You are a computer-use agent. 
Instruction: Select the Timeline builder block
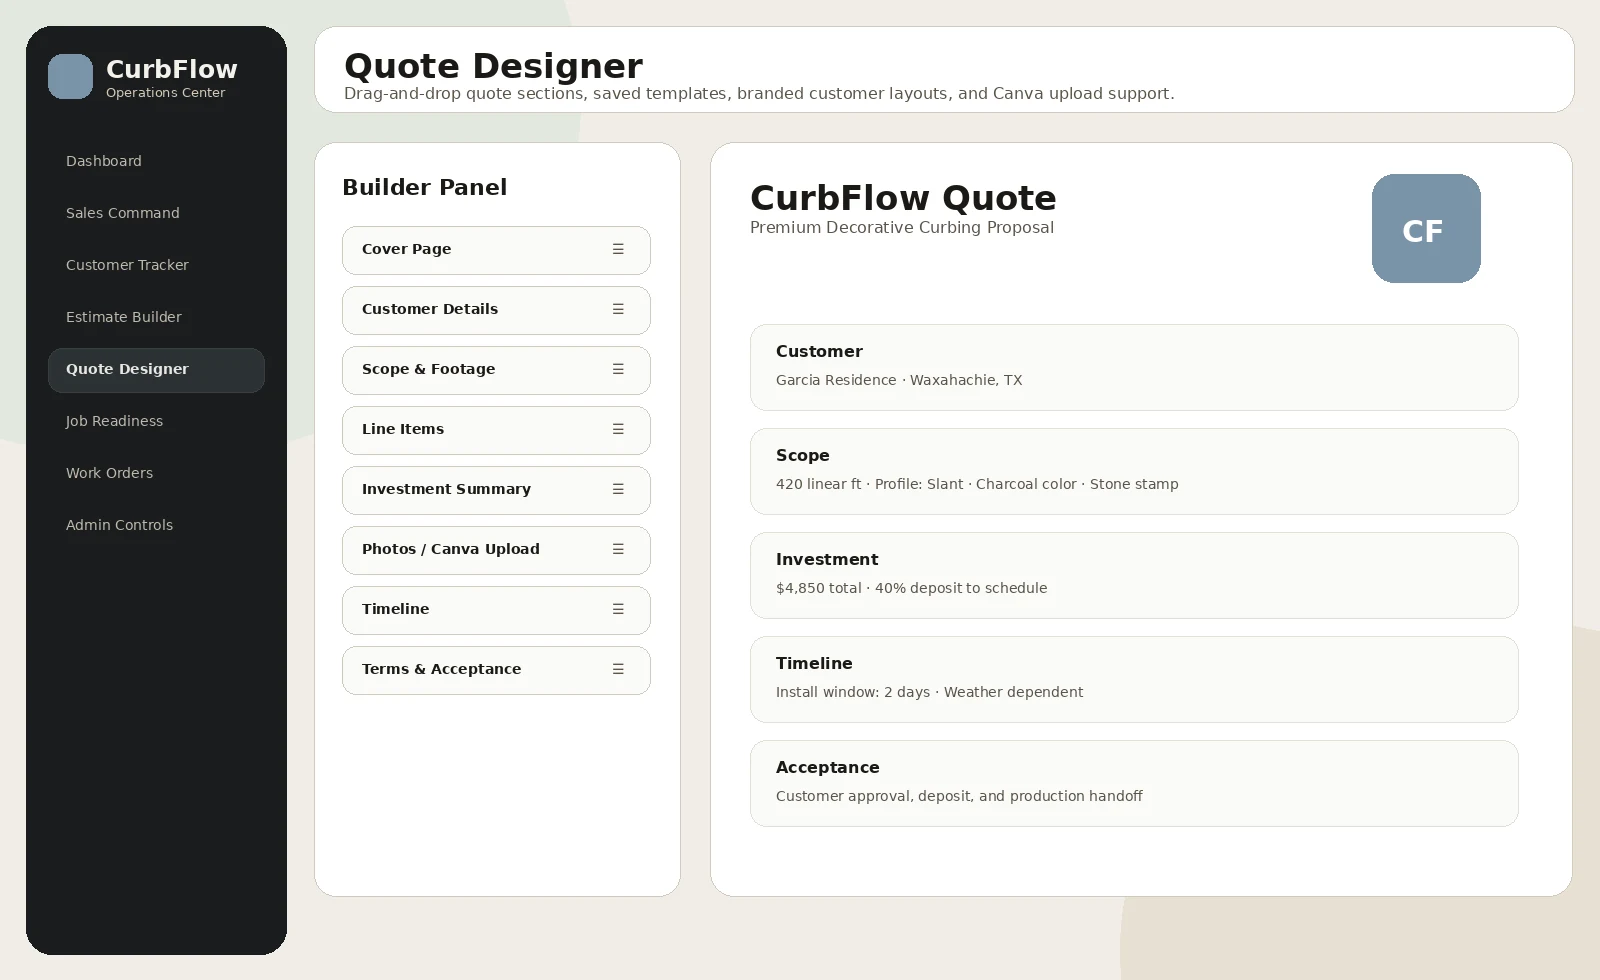point(496,610)
